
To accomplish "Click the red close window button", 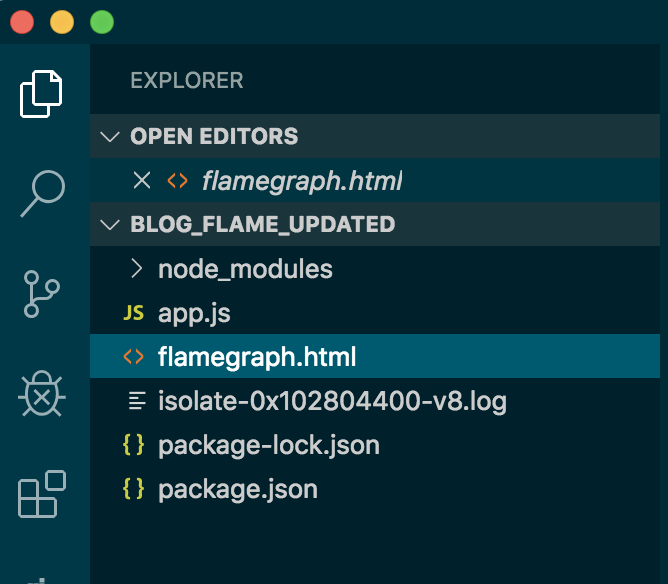I will (22, 22).
